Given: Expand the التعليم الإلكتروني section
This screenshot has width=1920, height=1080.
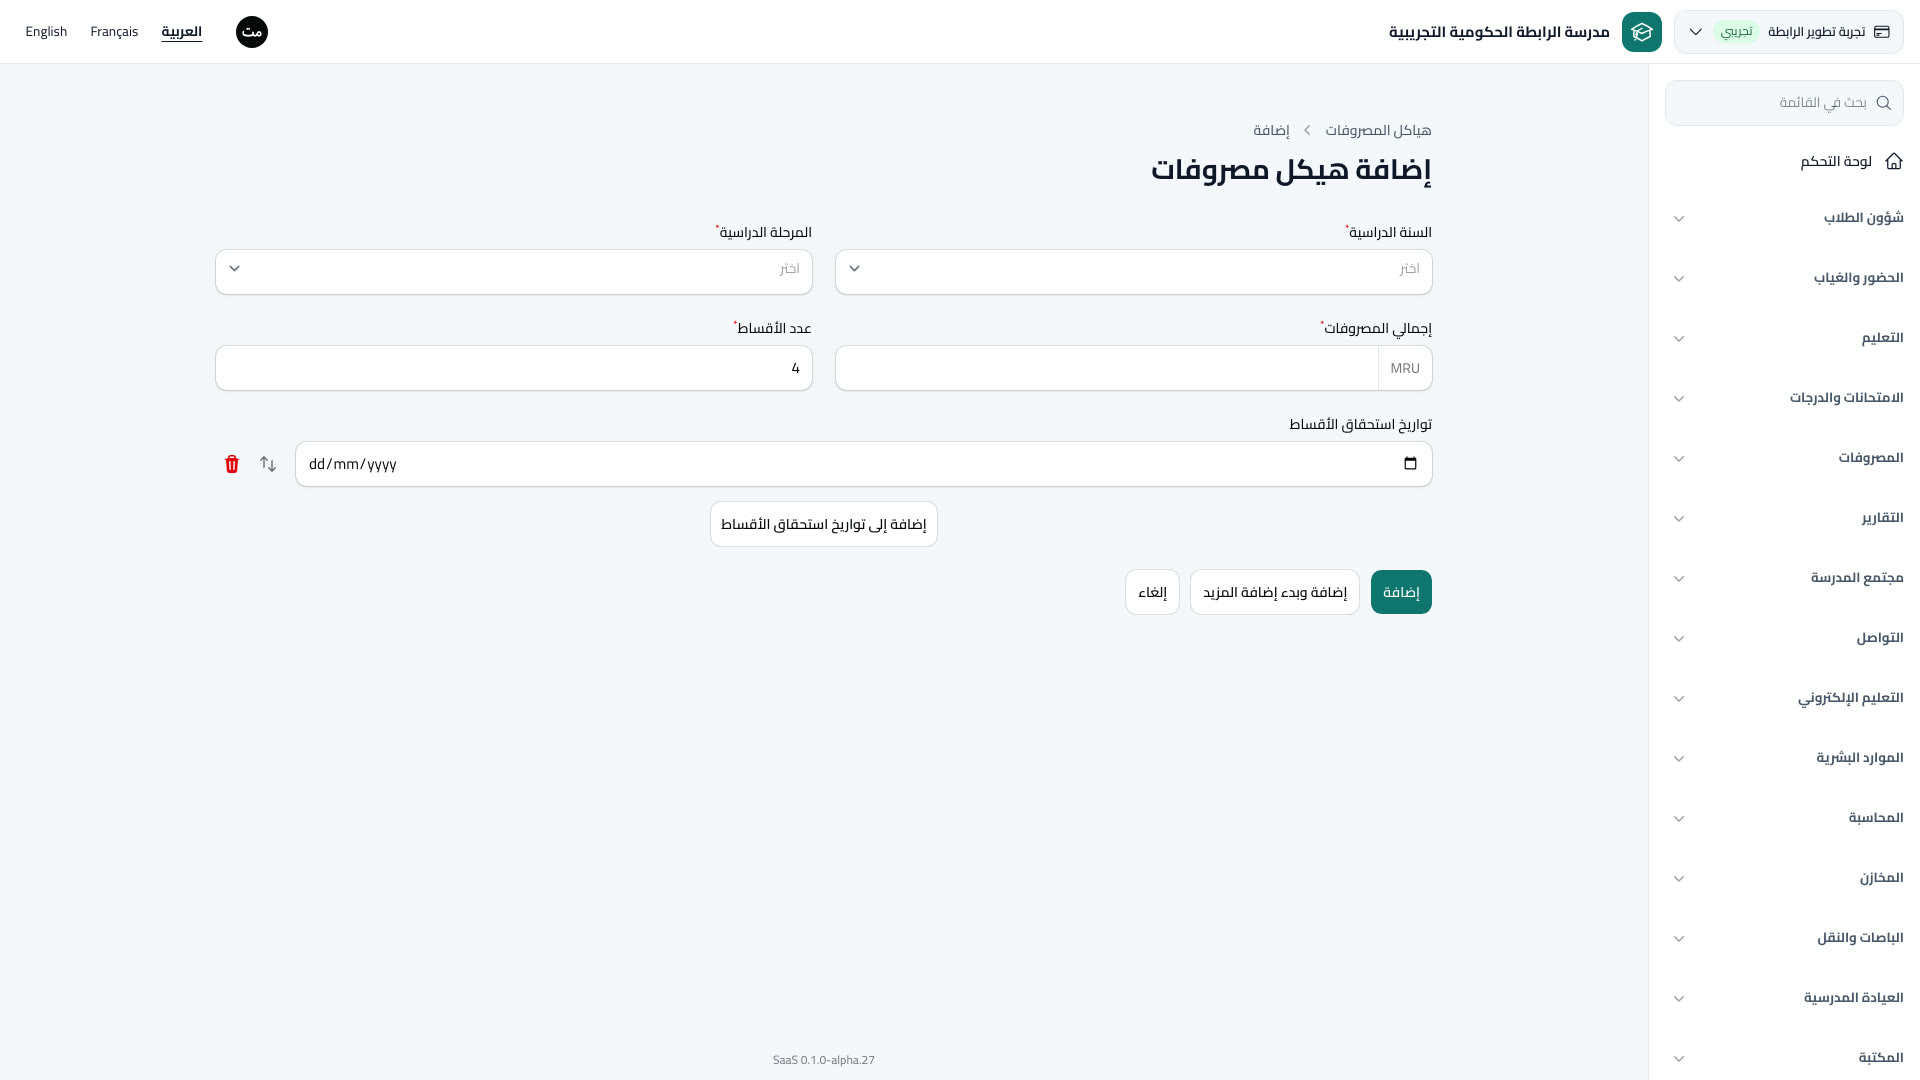Looking at the screenshot, I should (1784, 698).
